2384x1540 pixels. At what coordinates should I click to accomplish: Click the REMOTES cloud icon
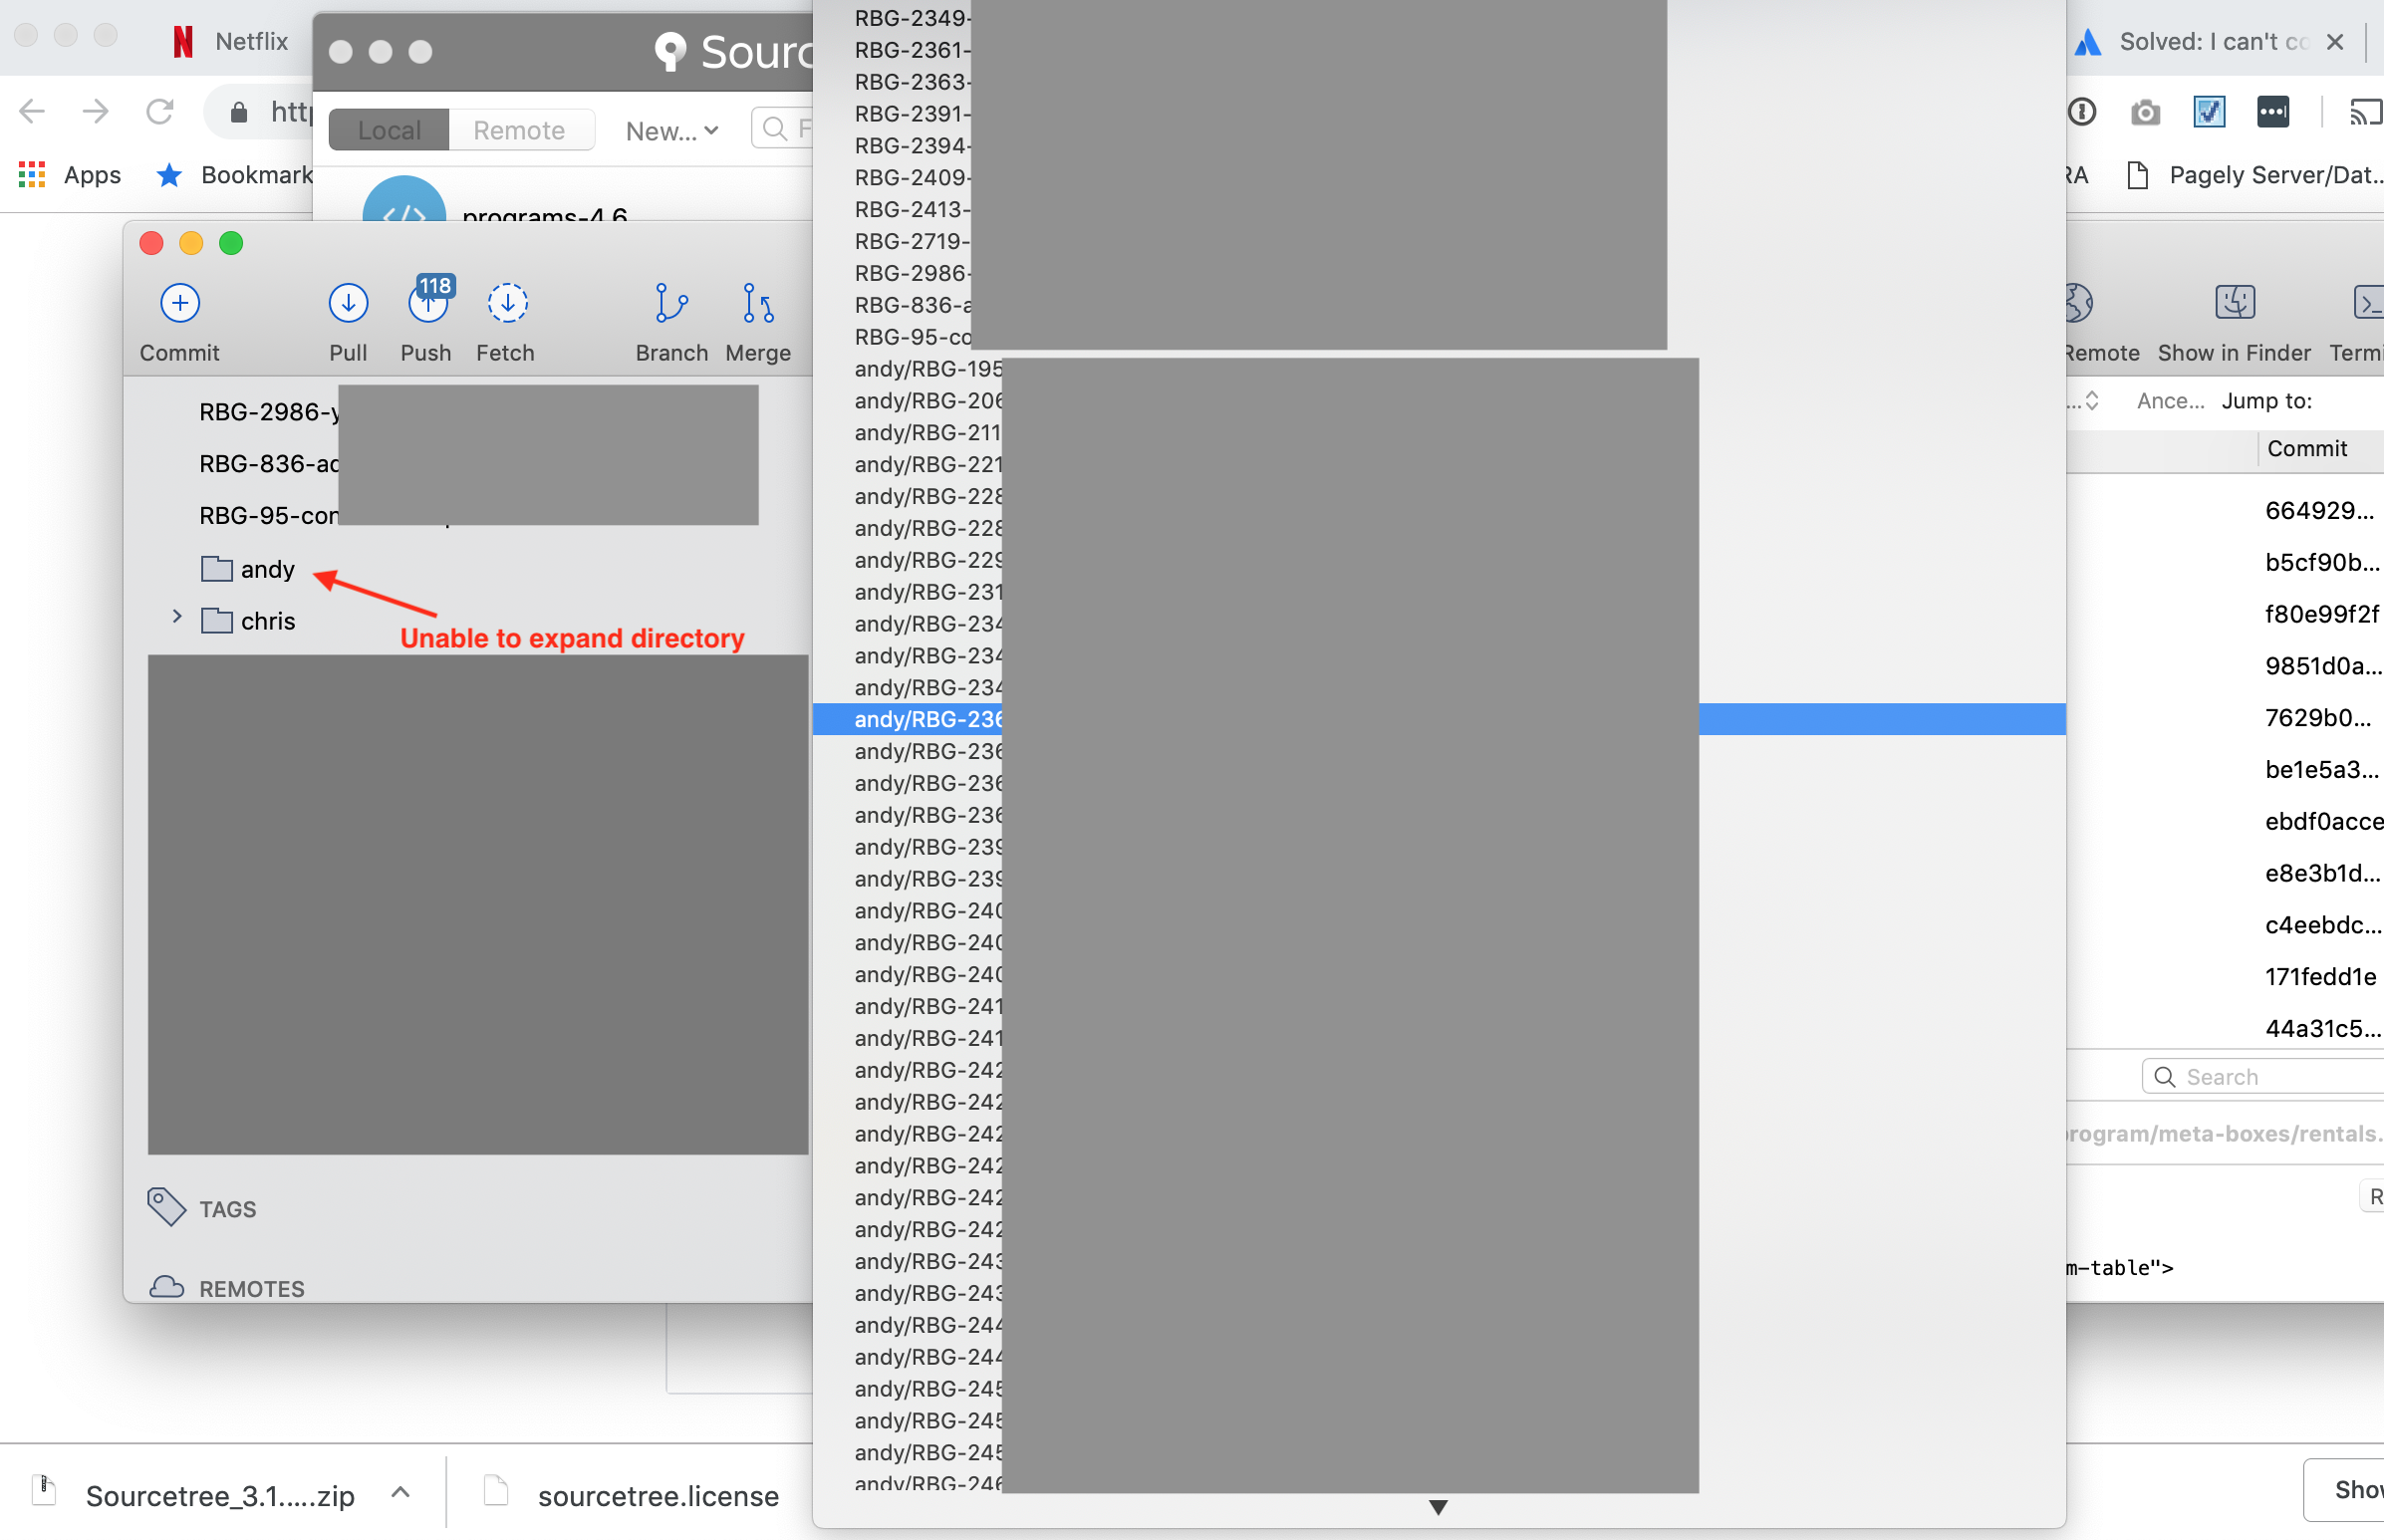[x=166, y=1287]
